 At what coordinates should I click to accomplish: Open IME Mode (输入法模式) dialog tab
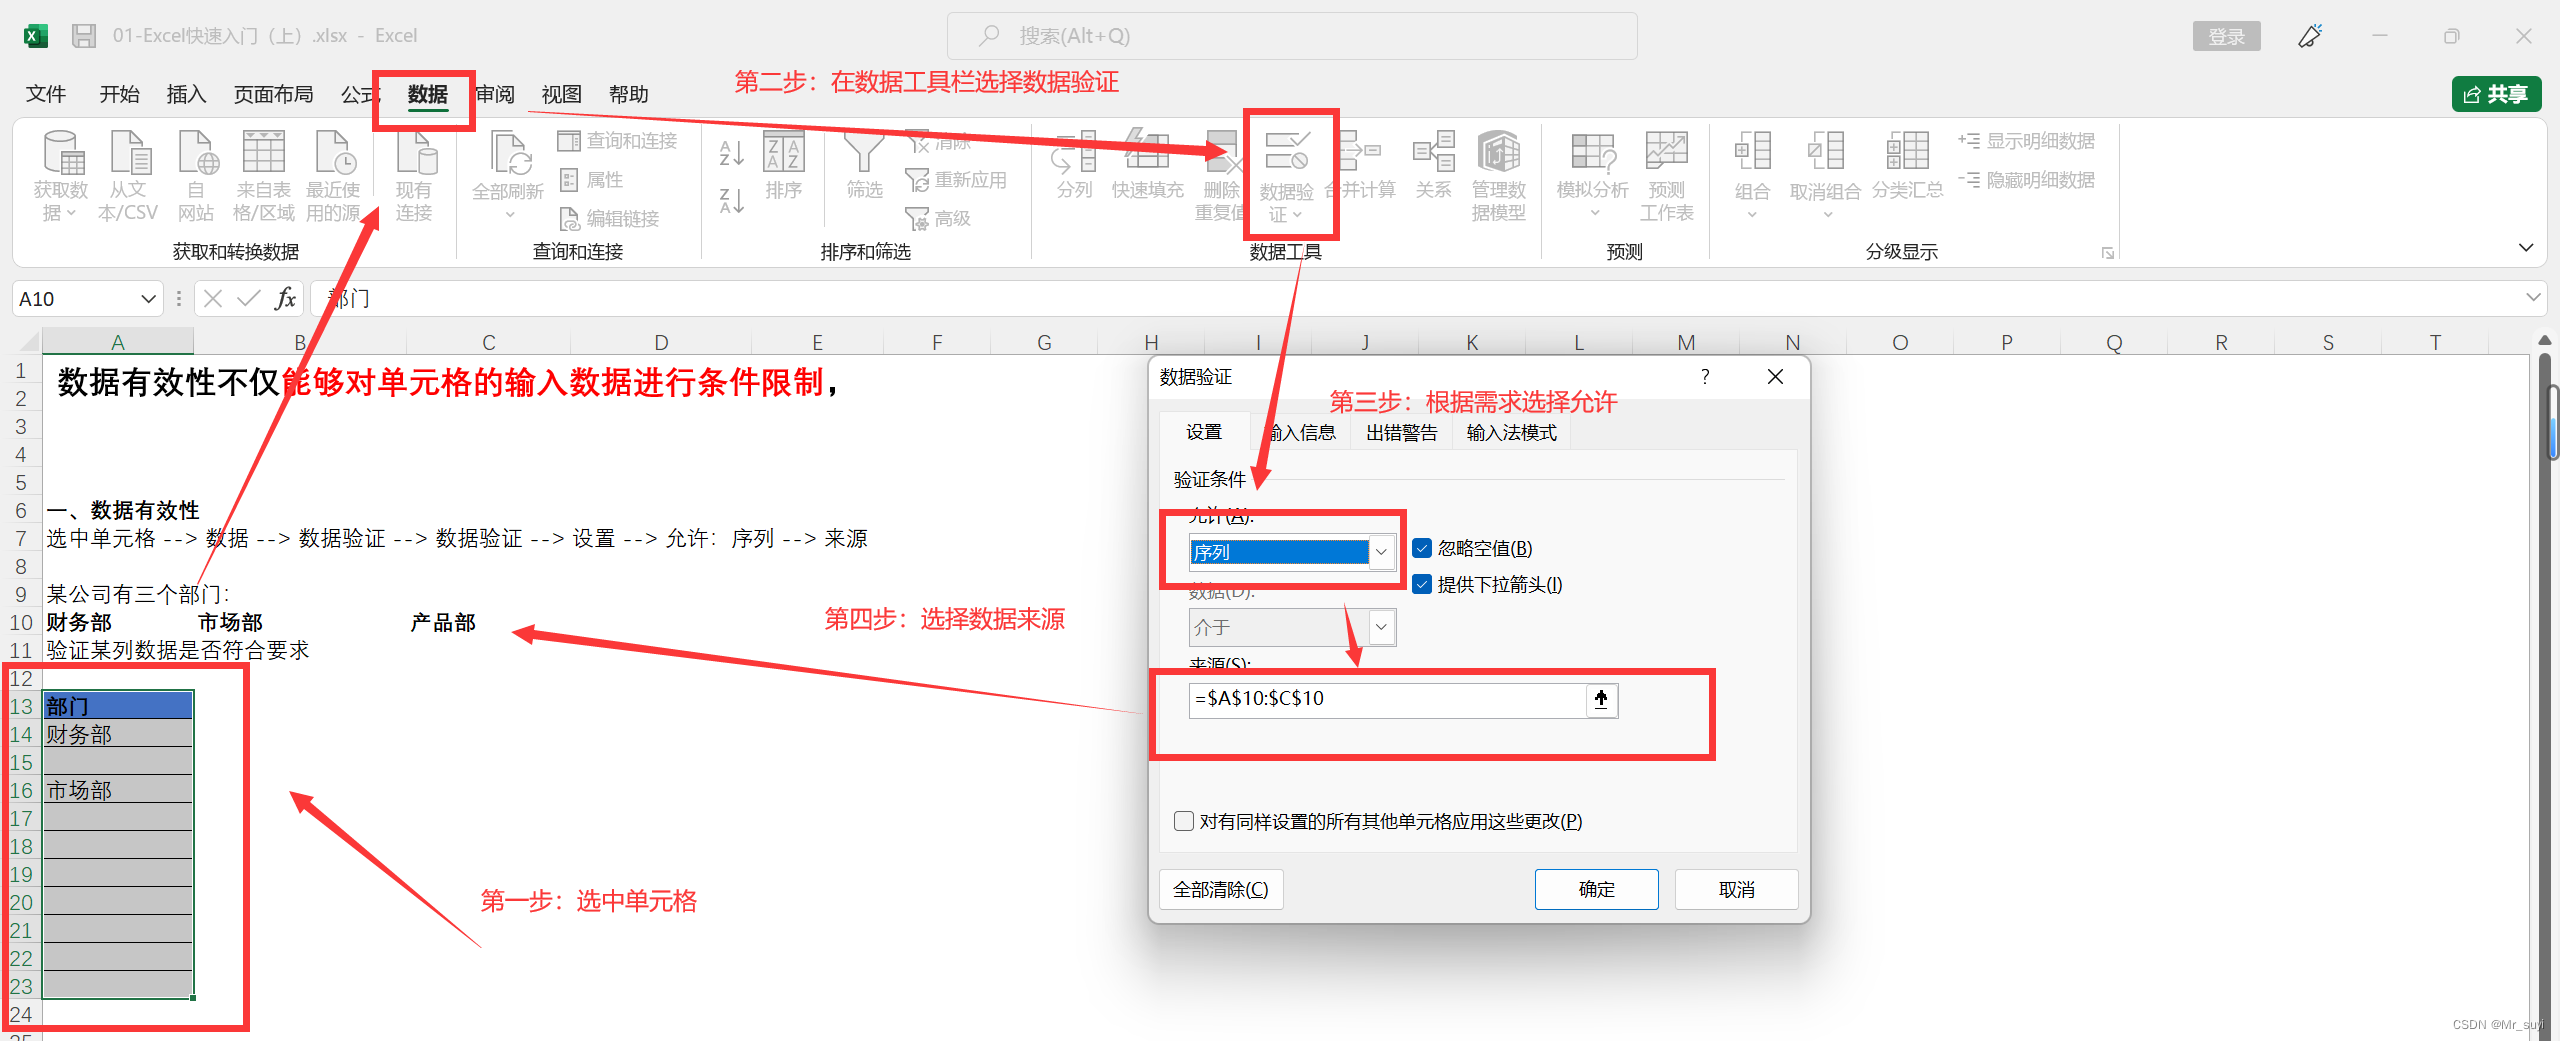pos(1511,432)
